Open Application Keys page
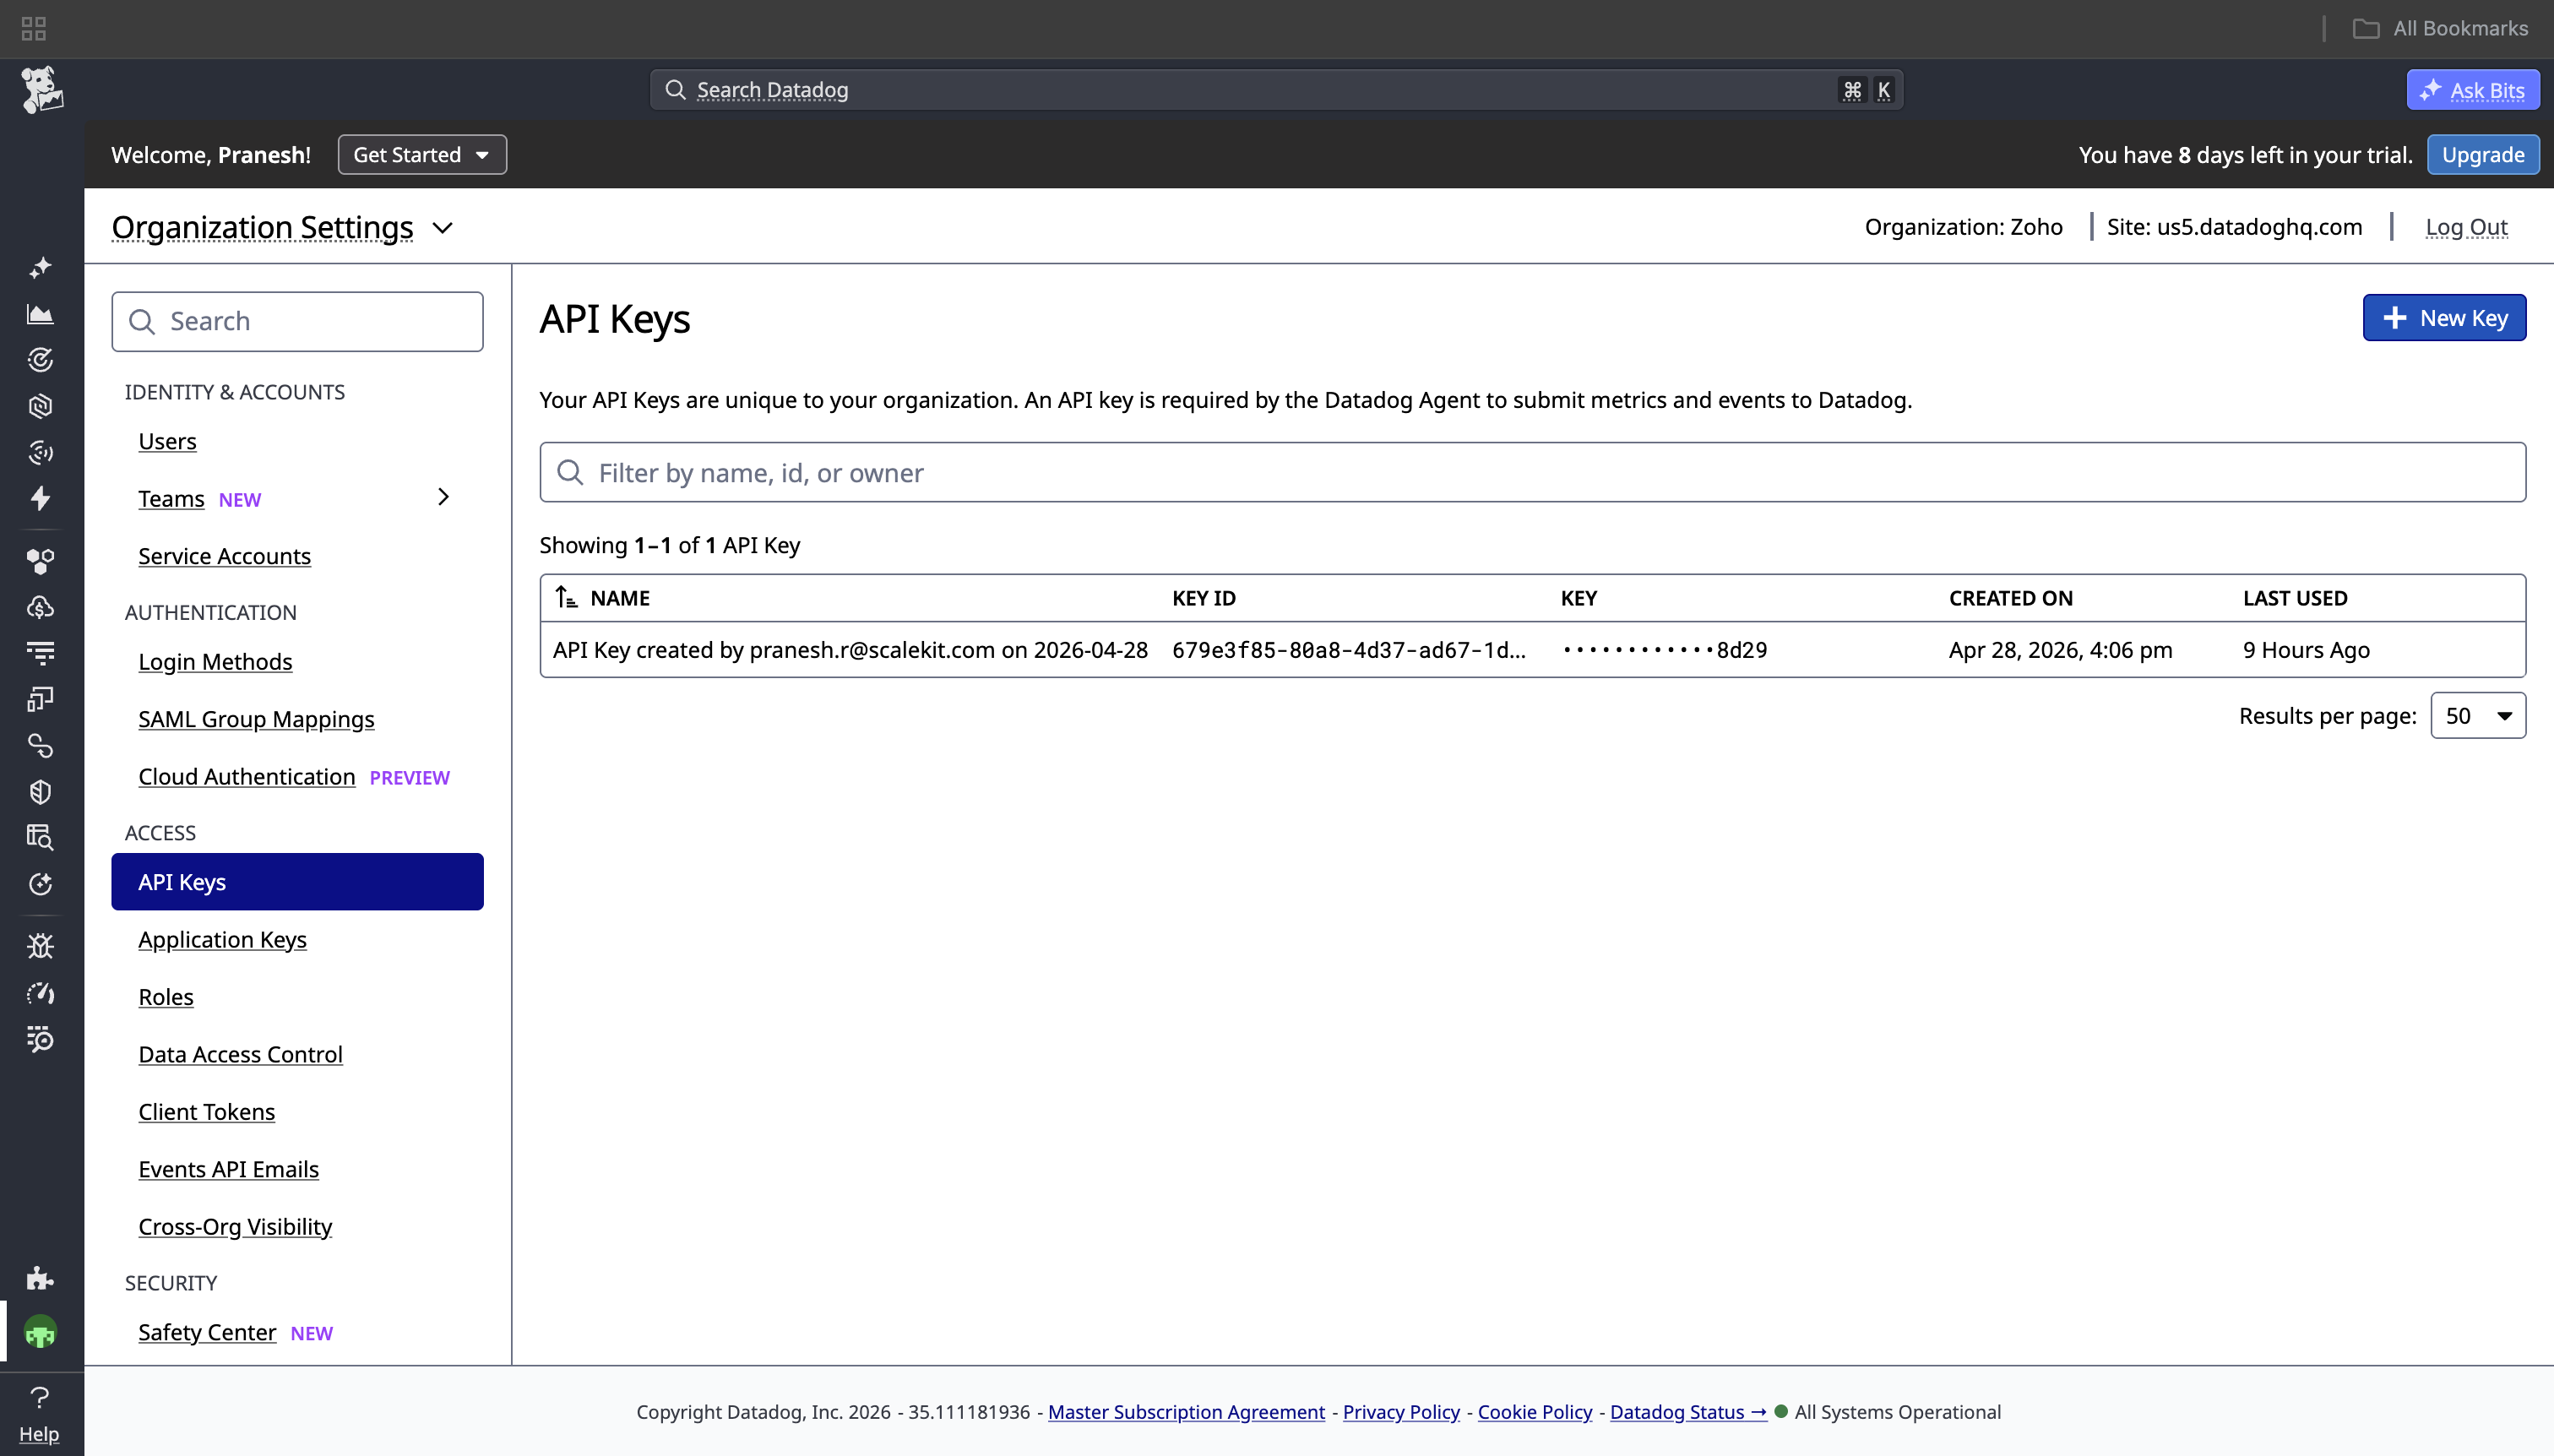This screenshot has width=2554, height=1456. pyautogui.click(x=222, y=939)
